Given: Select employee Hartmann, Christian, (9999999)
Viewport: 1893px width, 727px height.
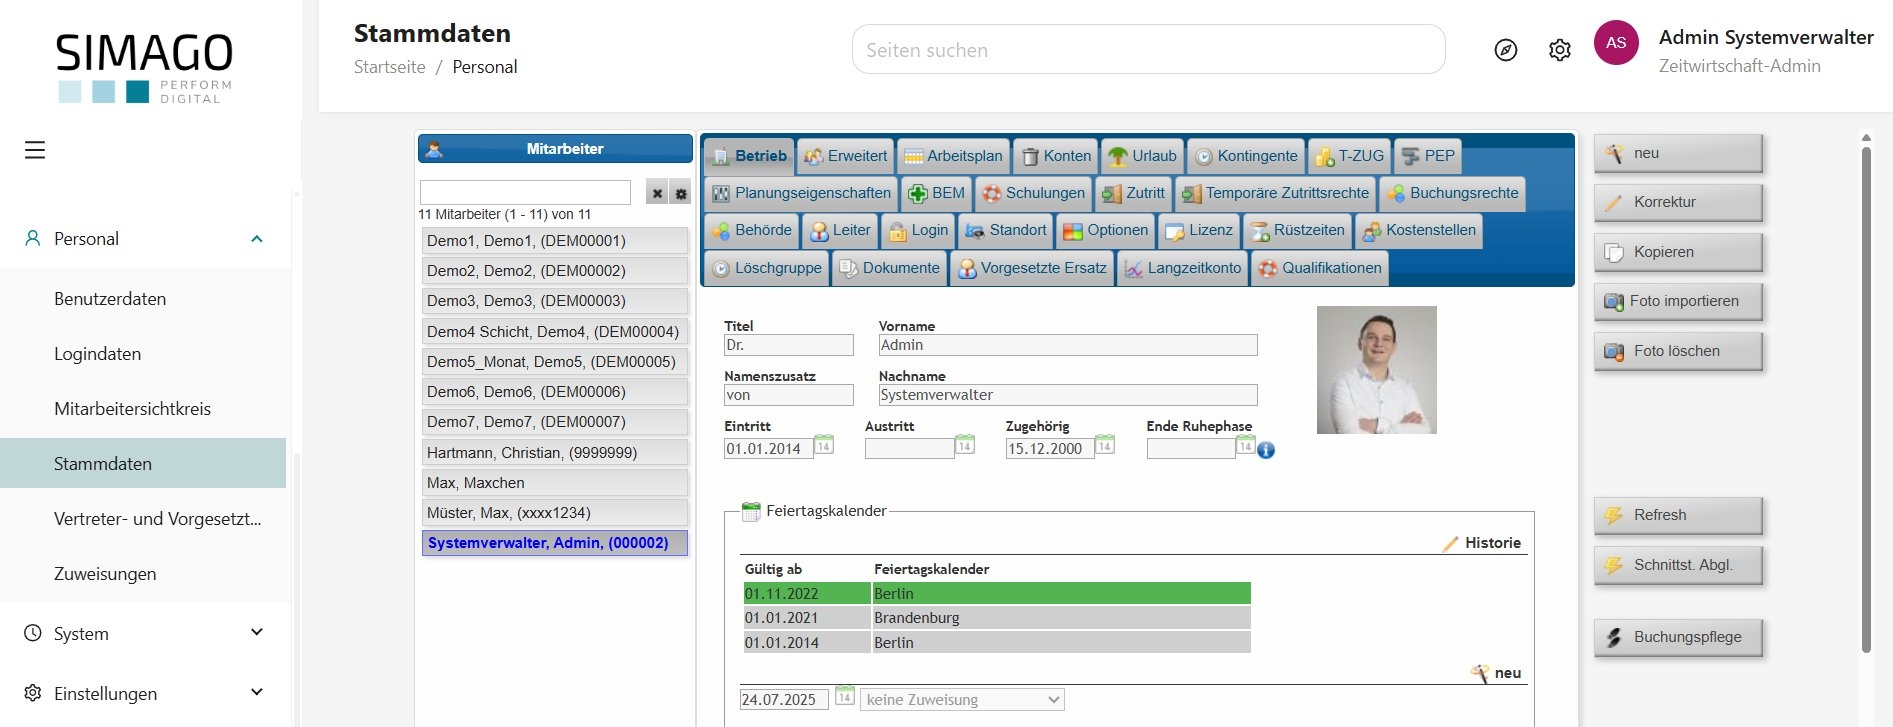Looking at the screenshot, I should [555, 453].
